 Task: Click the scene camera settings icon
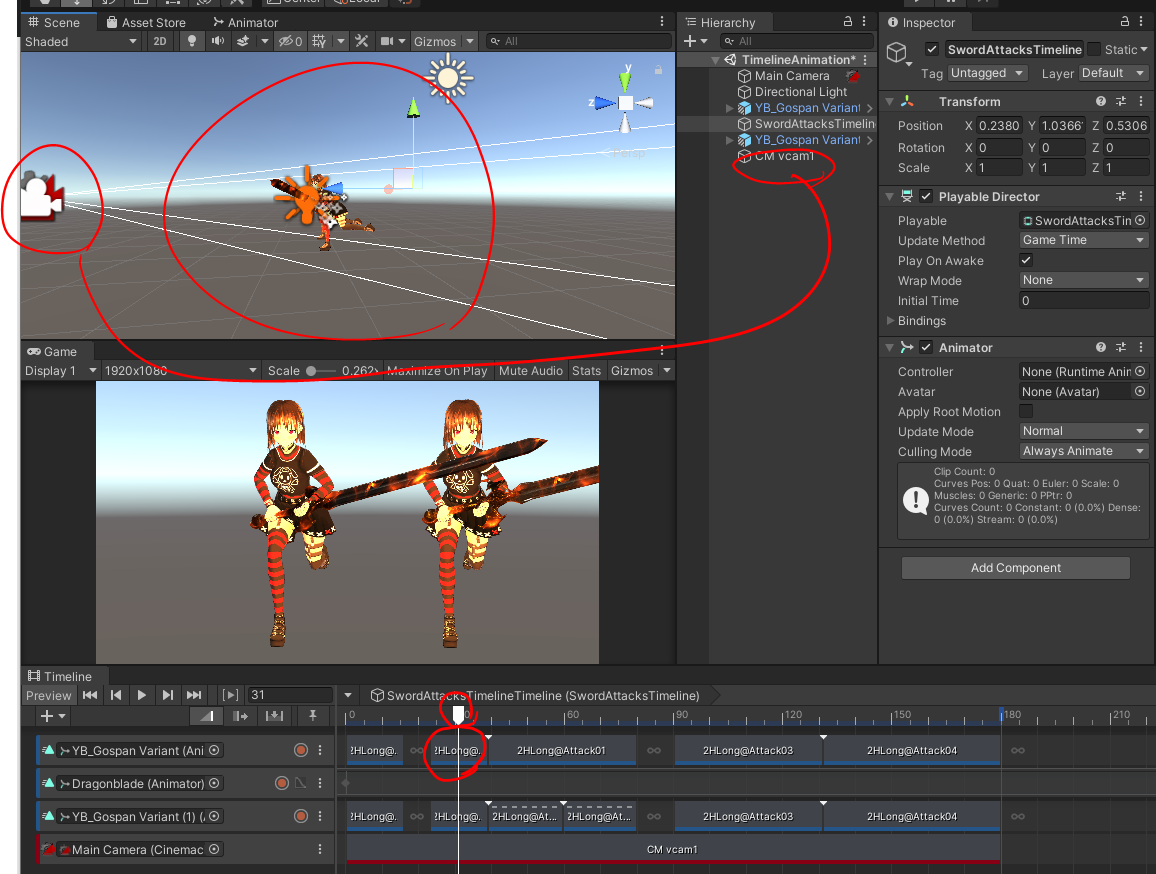tap(387, 41)
